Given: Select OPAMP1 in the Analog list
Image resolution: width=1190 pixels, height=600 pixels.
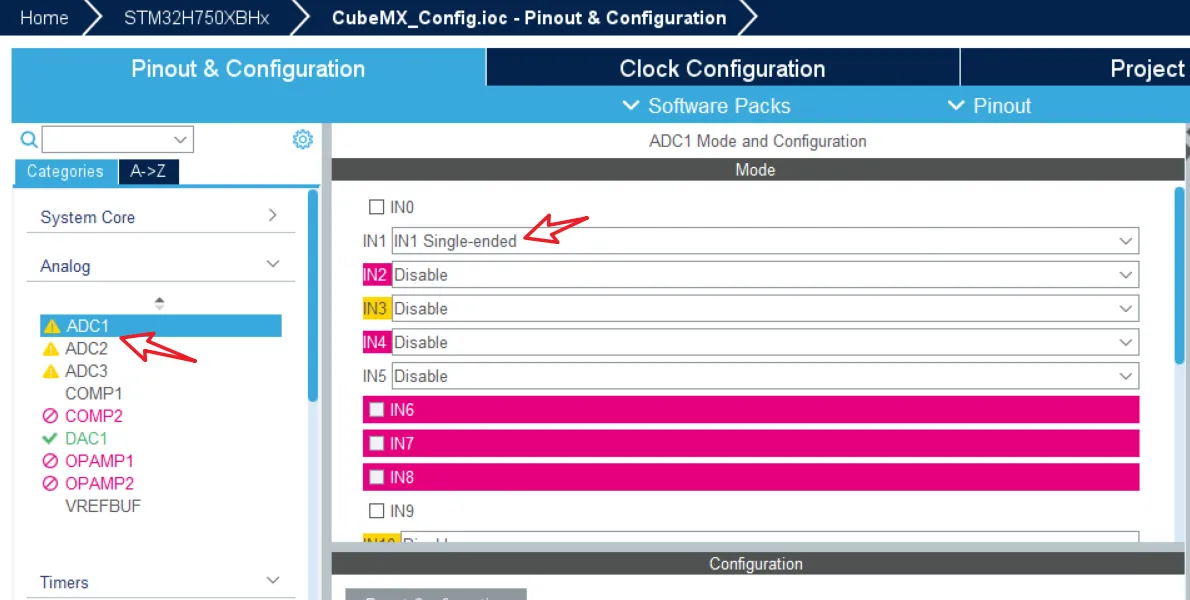Looking at the screenshot, I should pyautogui.click(x=99, y=460).
